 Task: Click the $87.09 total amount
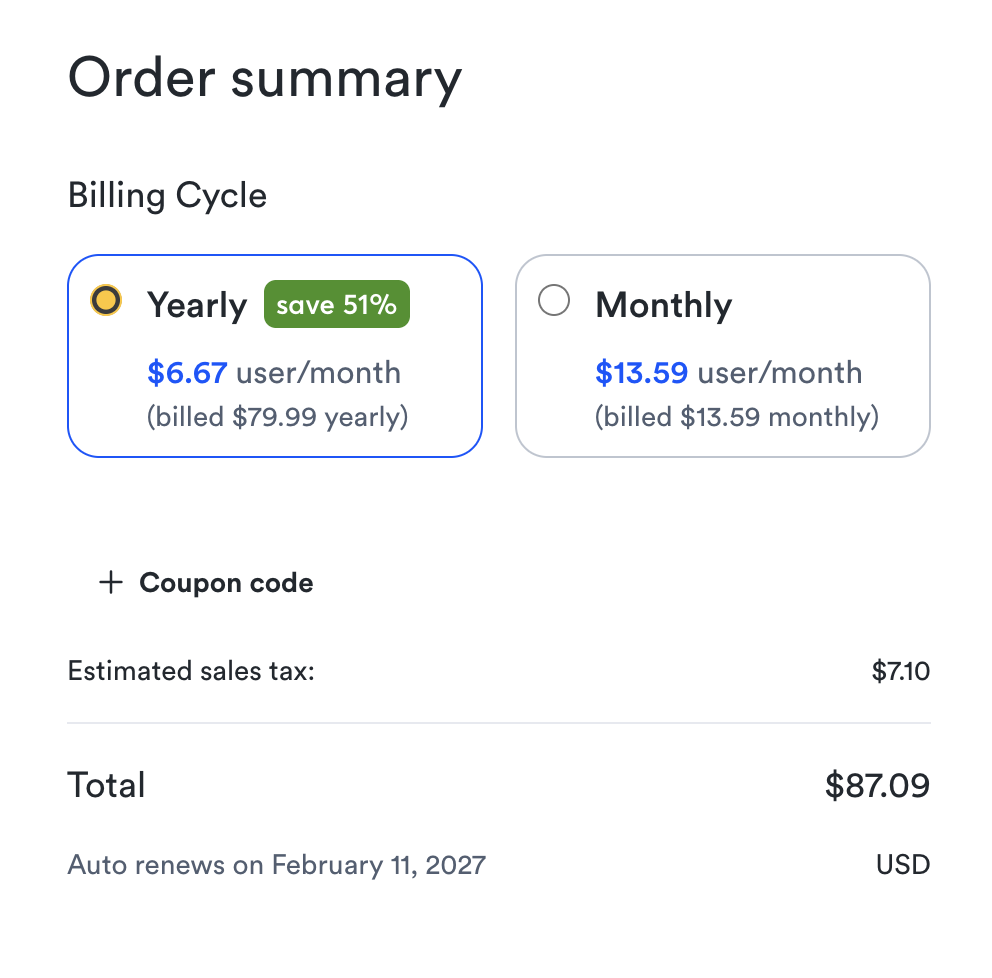tap(877, 785)
